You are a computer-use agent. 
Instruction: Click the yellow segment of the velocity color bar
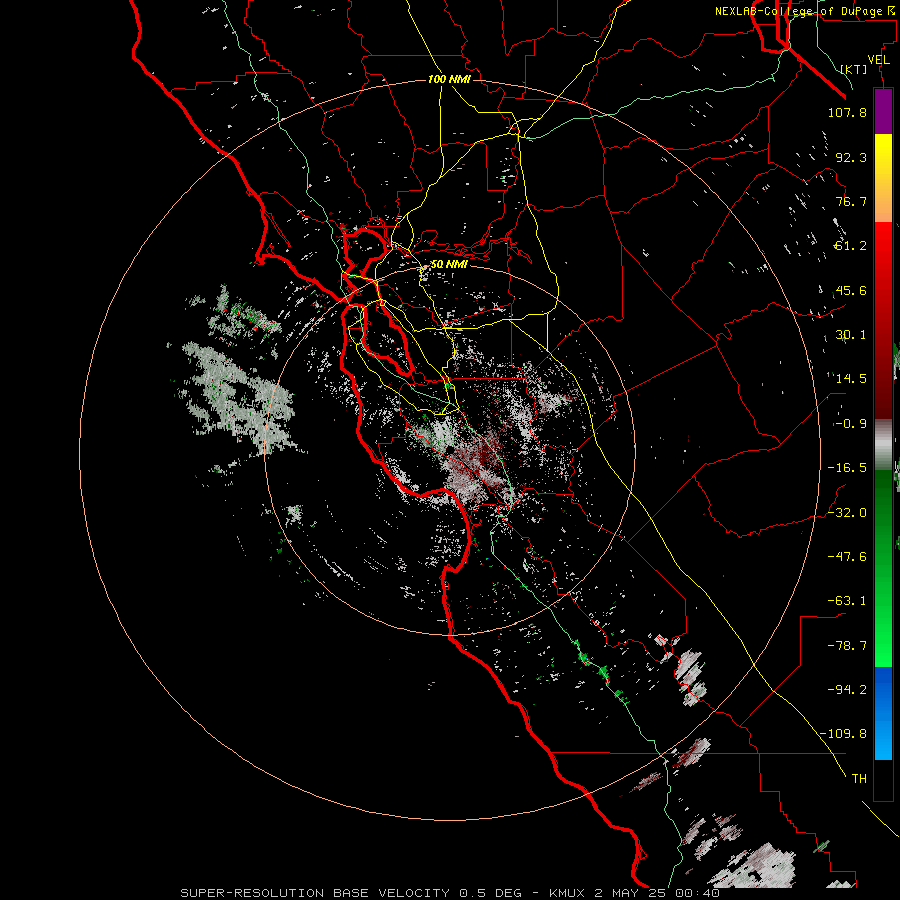[883, 155]
